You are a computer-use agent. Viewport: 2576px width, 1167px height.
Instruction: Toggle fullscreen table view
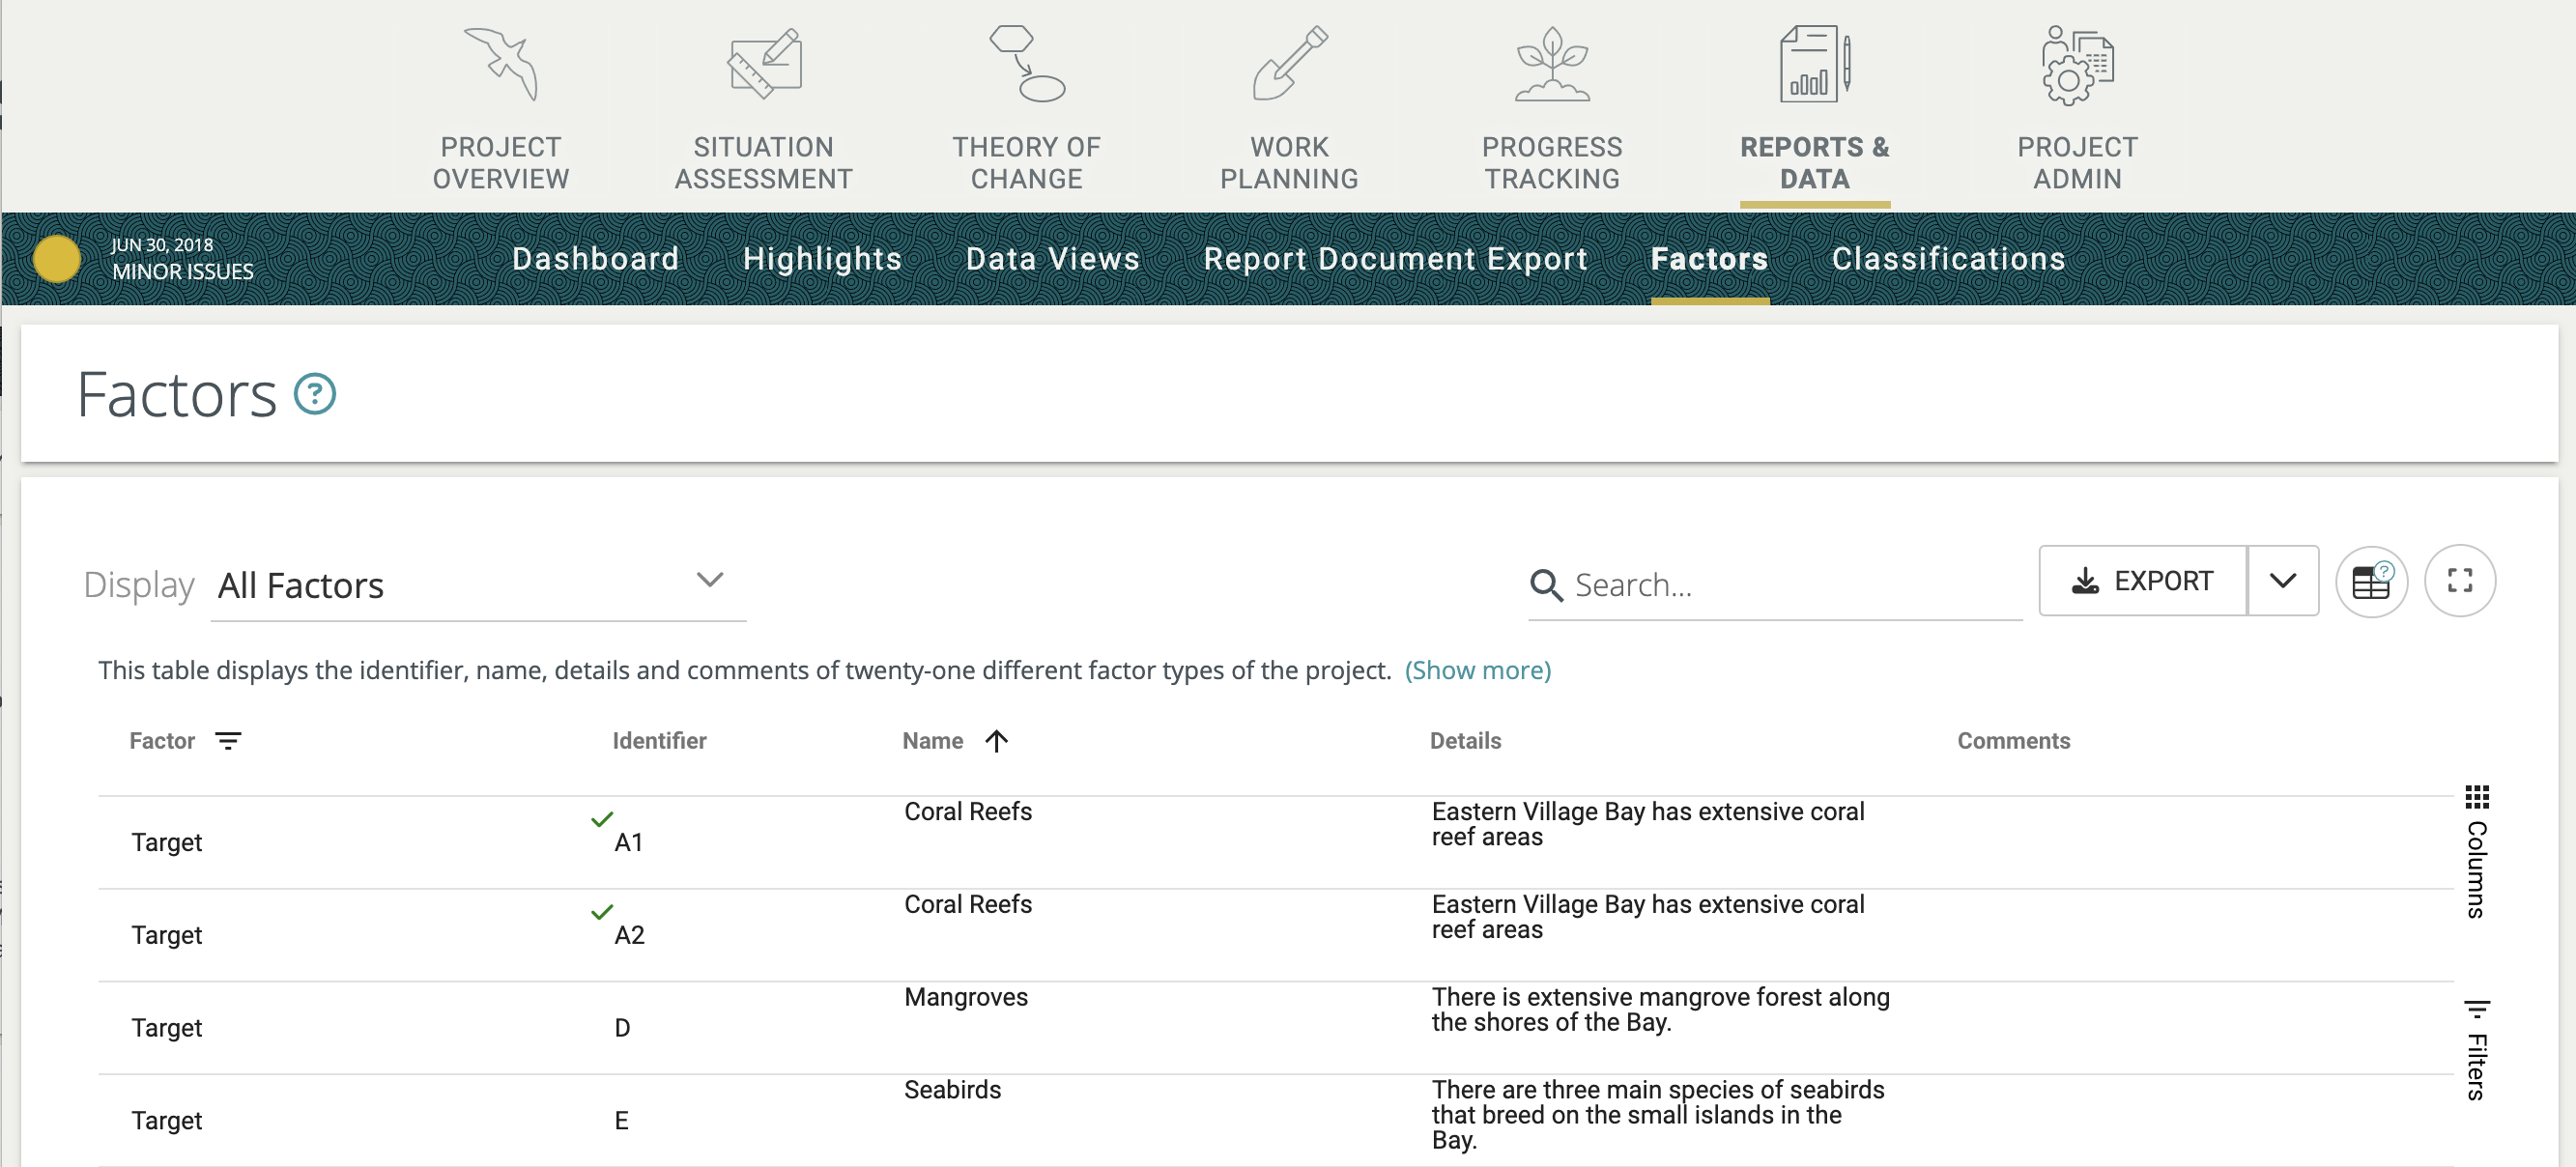point(2459,581)
